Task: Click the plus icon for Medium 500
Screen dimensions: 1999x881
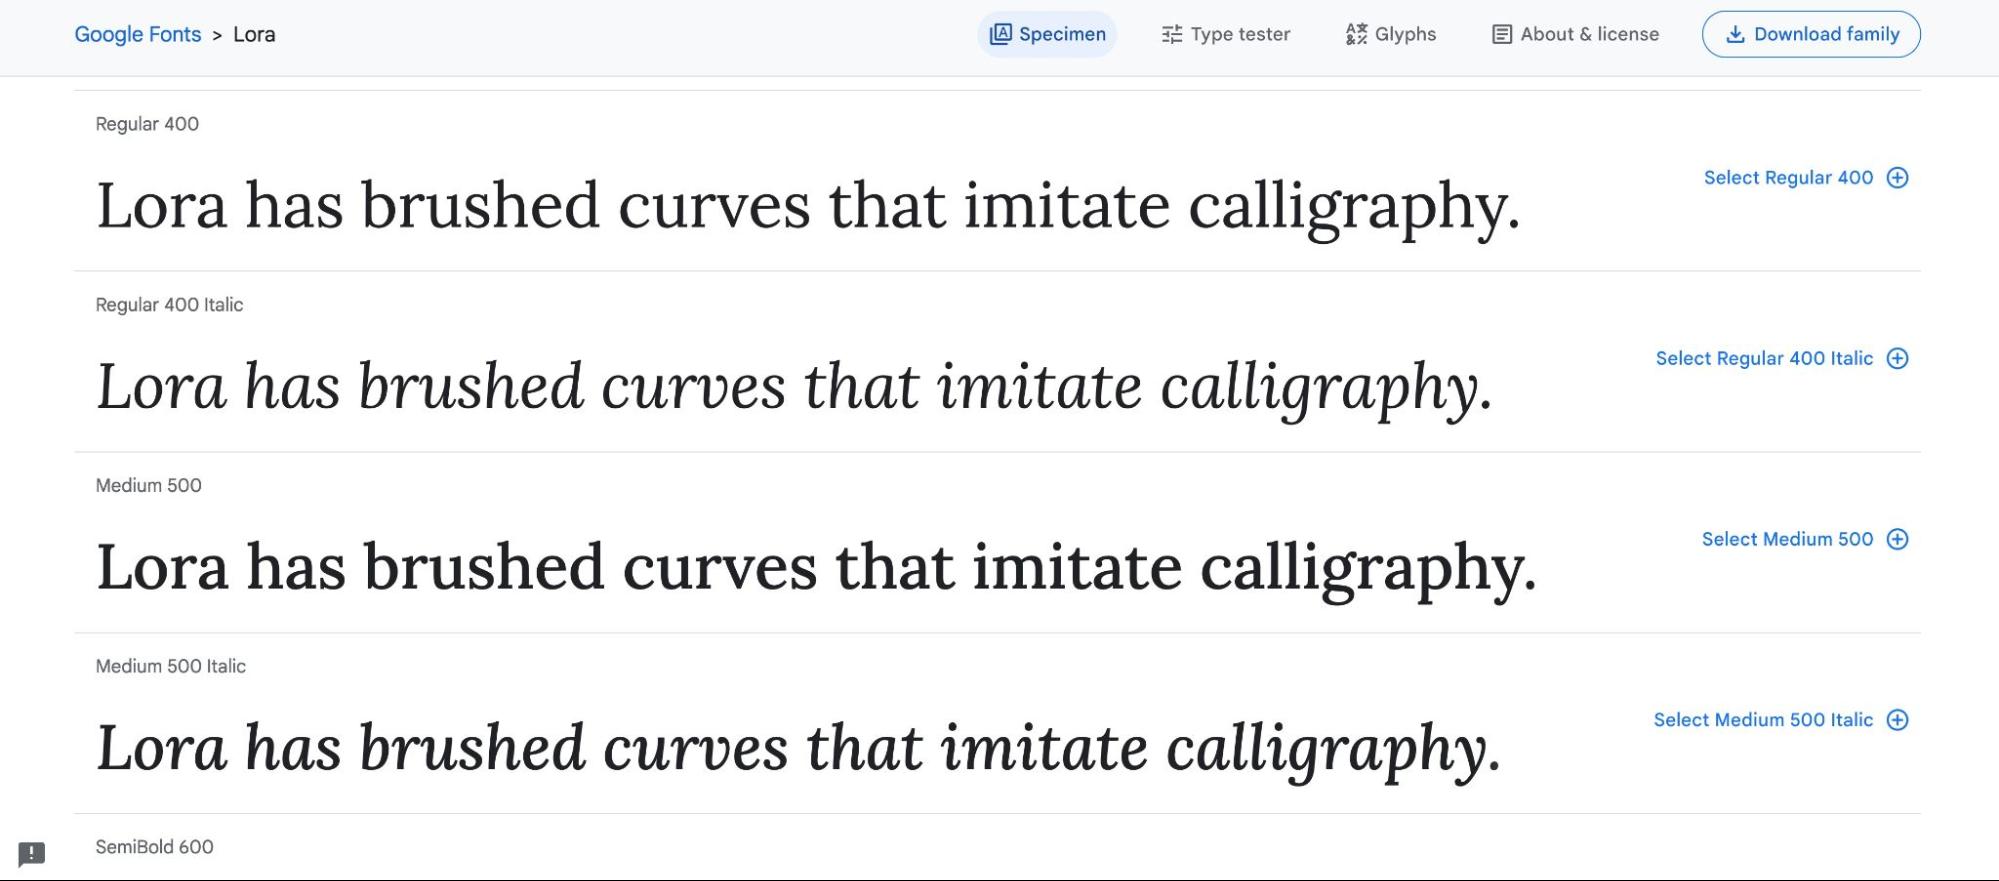Action: coord(1897,540)
